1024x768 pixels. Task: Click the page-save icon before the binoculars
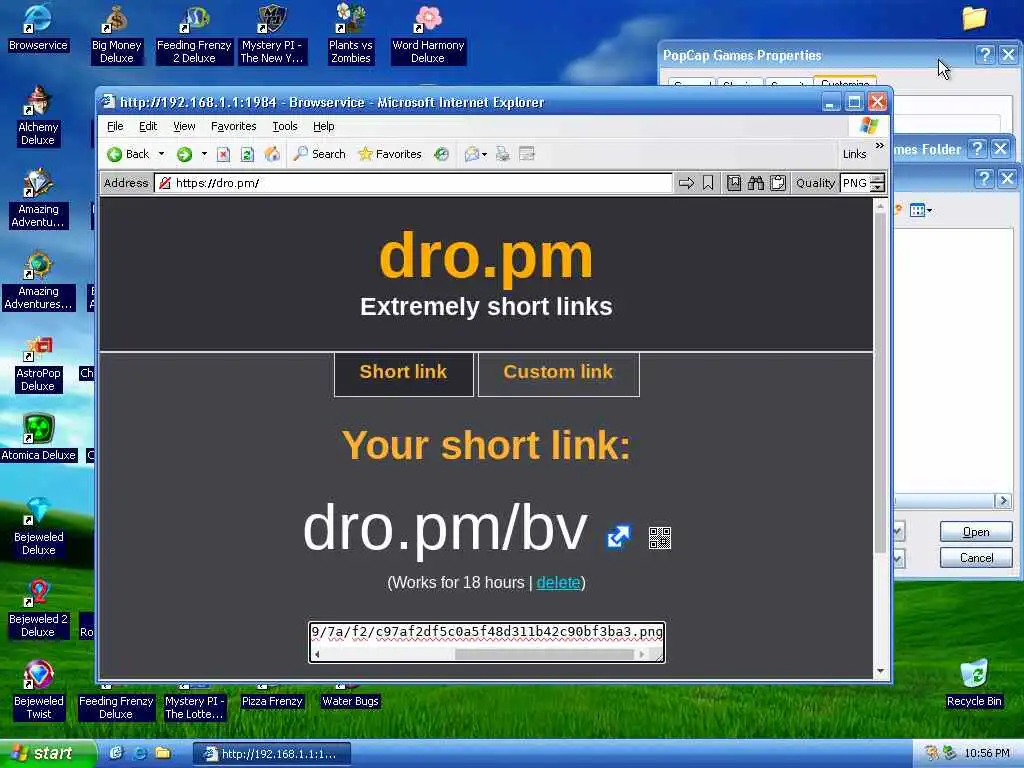[734, 183]
